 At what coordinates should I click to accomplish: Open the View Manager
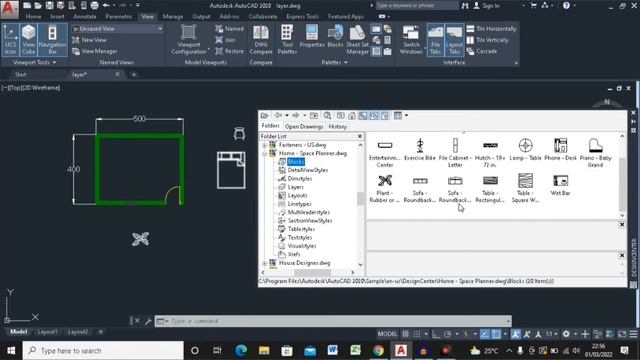[95, 51]
